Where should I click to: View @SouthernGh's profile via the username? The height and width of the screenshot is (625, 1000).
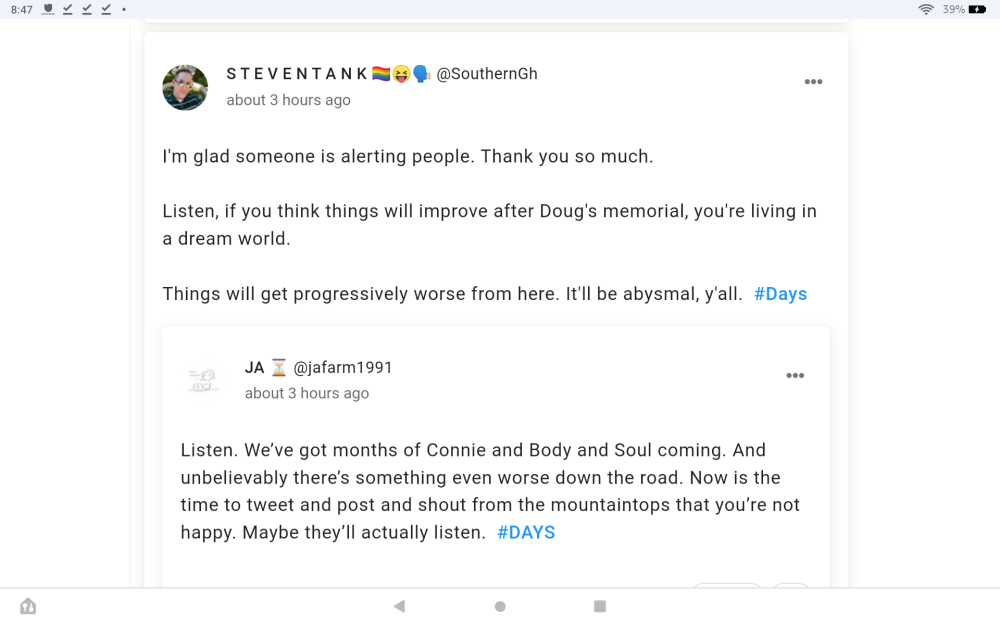point(487,73)
